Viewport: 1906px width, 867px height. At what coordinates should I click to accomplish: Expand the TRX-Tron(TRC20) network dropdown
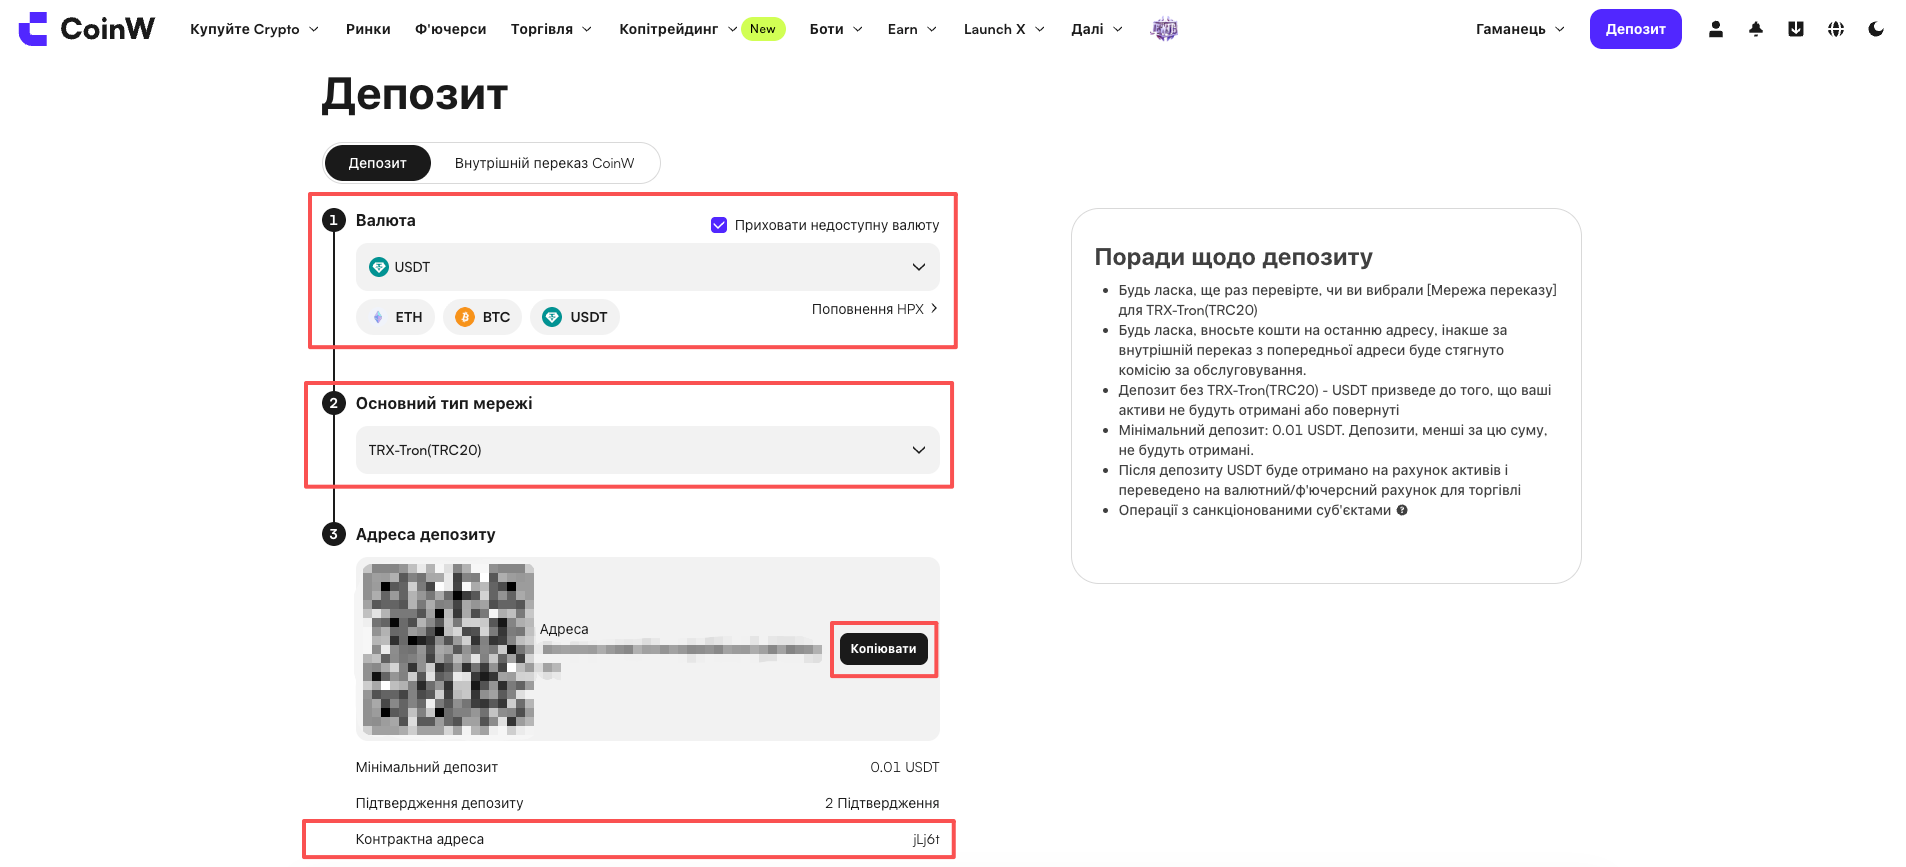[x=647, y=450]
